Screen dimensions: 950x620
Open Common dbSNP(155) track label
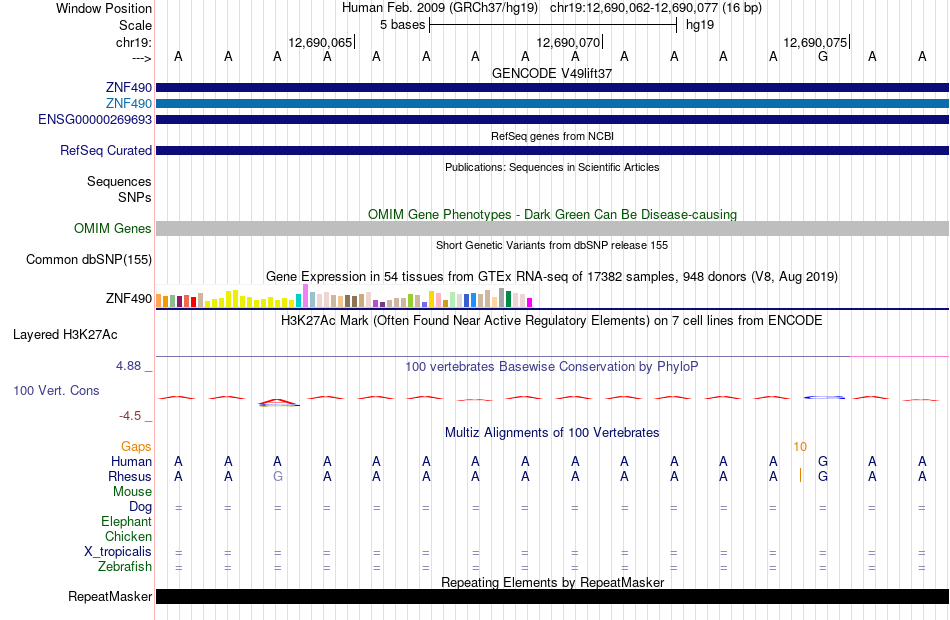(x=88, y=259)
